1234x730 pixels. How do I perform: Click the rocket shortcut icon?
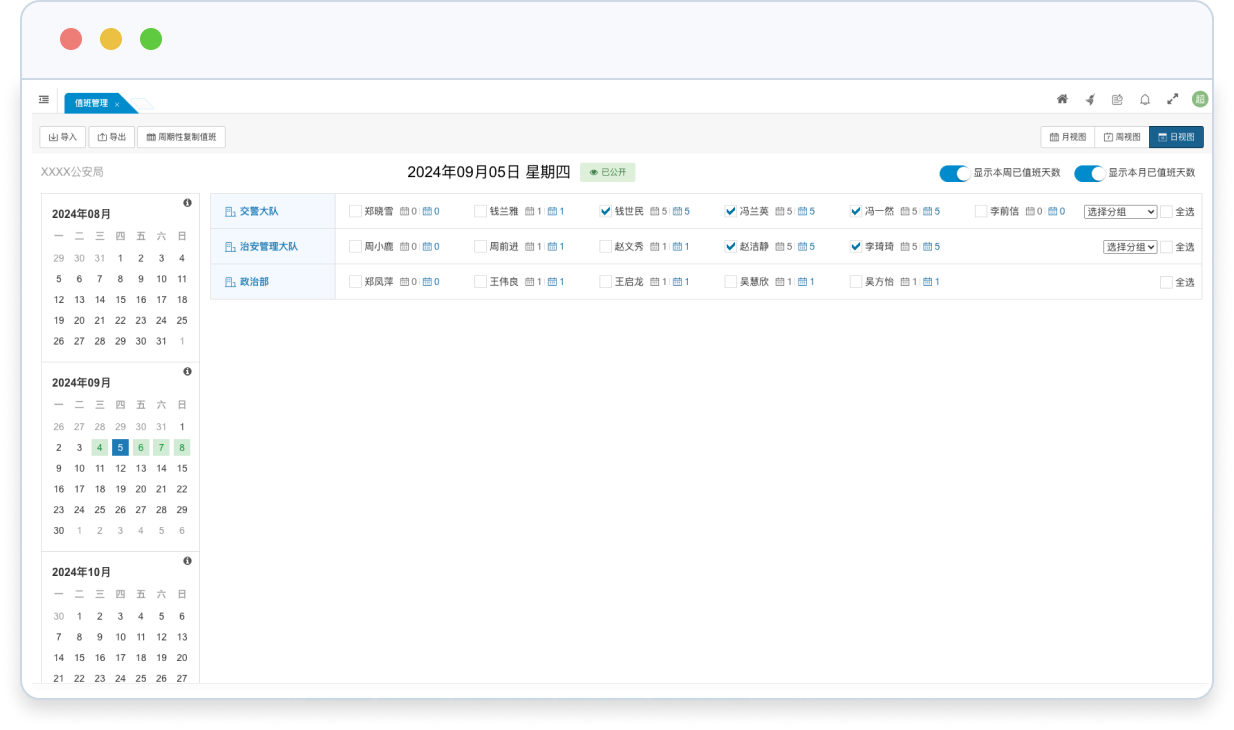[x=1090, y=99]
